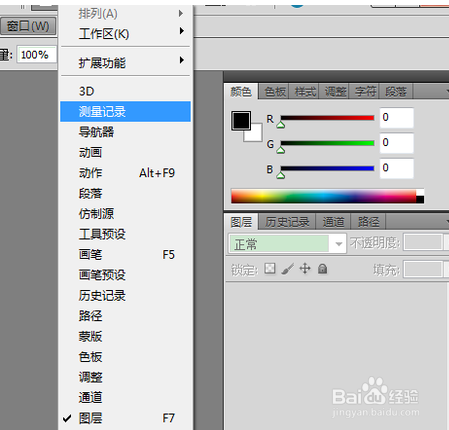This screenshot has width=449, height=430.
Task: Pick black at the spectrum ramp end
Action: point(420,199)
